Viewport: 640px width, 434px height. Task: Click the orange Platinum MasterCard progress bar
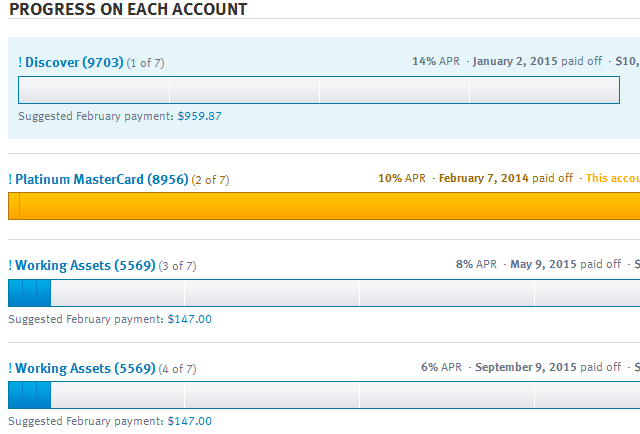[x=324, y=206]
